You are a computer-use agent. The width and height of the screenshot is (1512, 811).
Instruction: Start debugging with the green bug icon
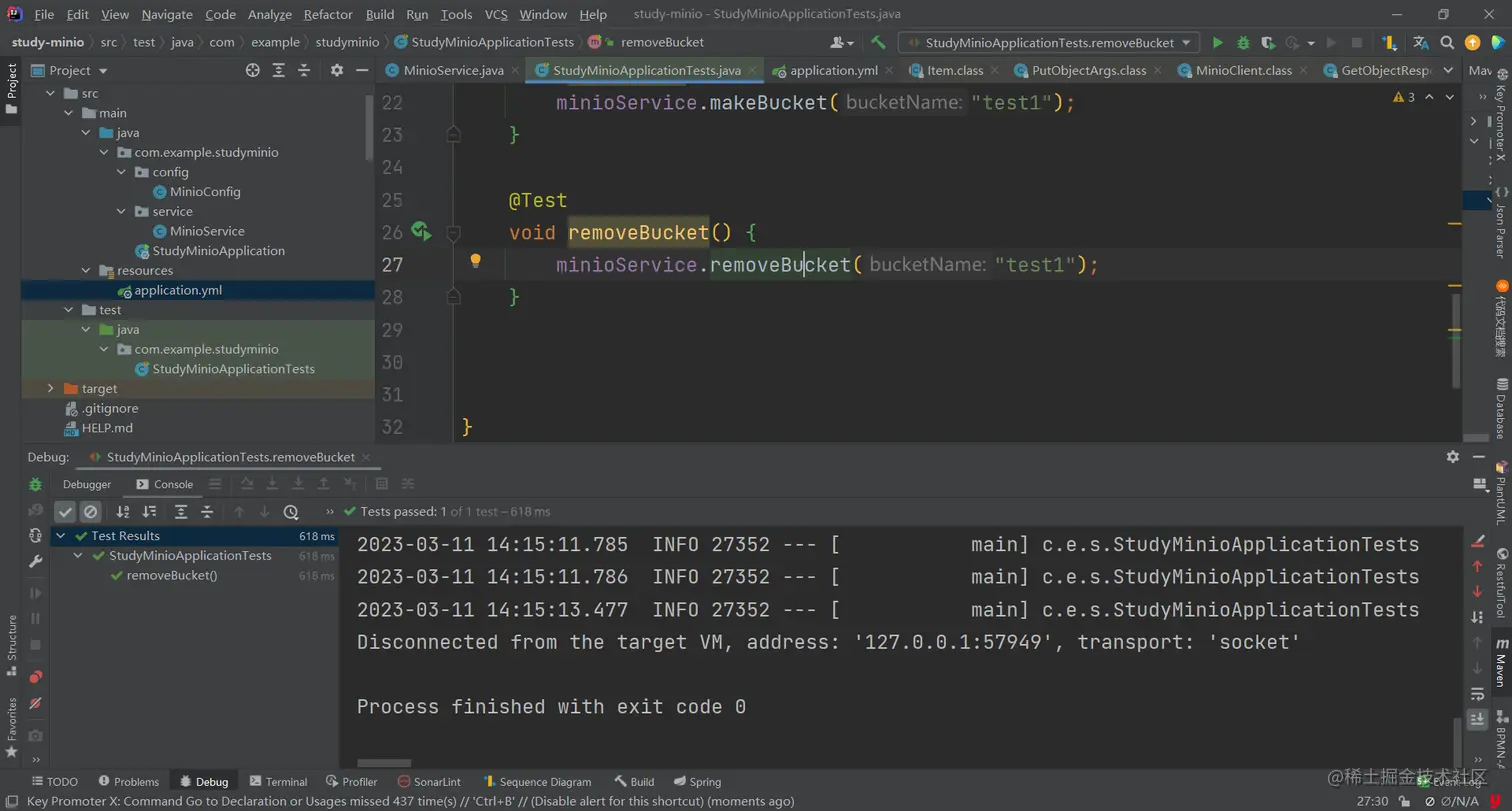[x=1243, y=43]
